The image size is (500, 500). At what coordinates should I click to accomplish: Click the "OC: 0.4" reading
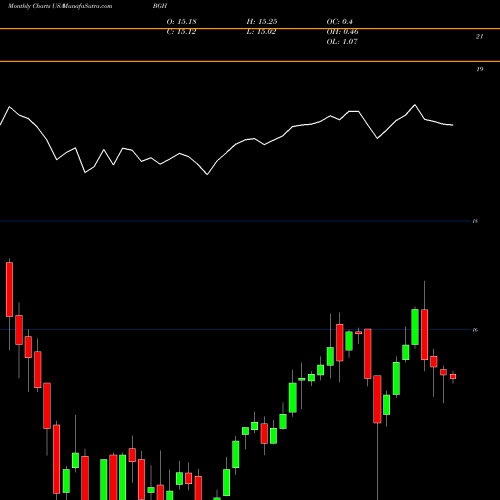point(339,22)
